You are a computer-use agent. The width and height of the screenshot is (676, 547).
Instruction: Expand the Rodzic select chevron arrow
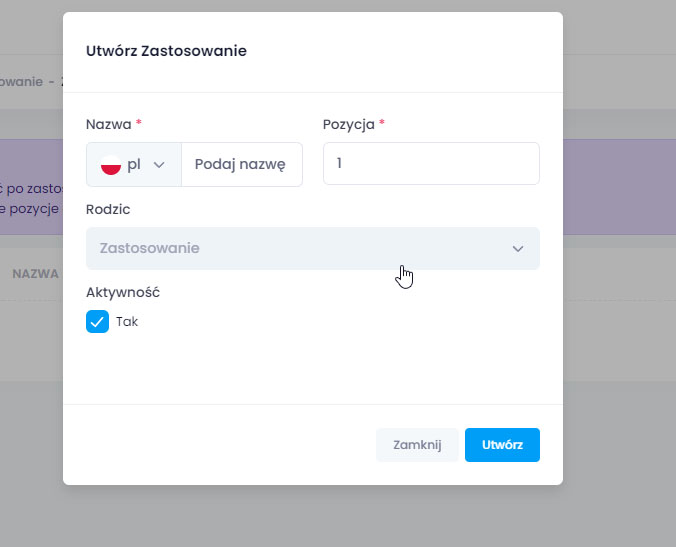point(518,249)
